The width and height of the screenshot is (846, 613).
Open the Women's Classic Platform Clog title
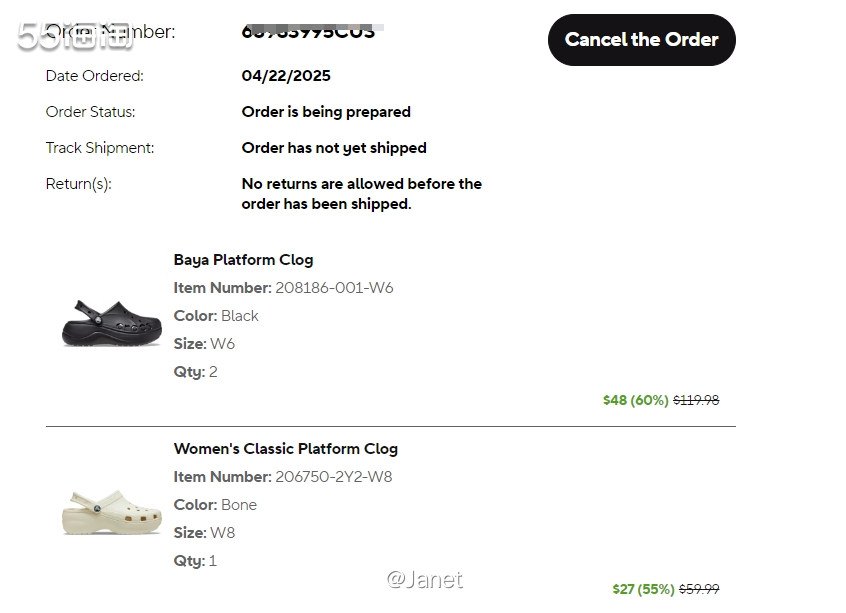coord(285,449)
